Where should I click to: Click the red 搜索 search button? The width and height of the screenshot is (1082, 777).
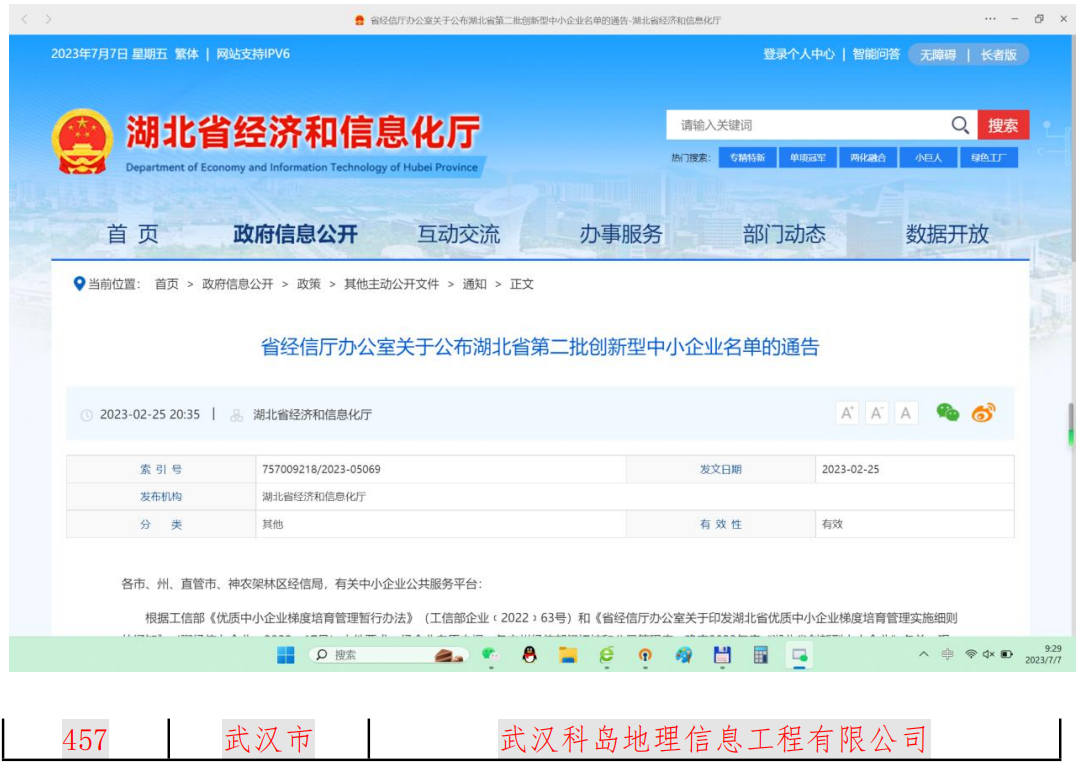click(1003, 125)
